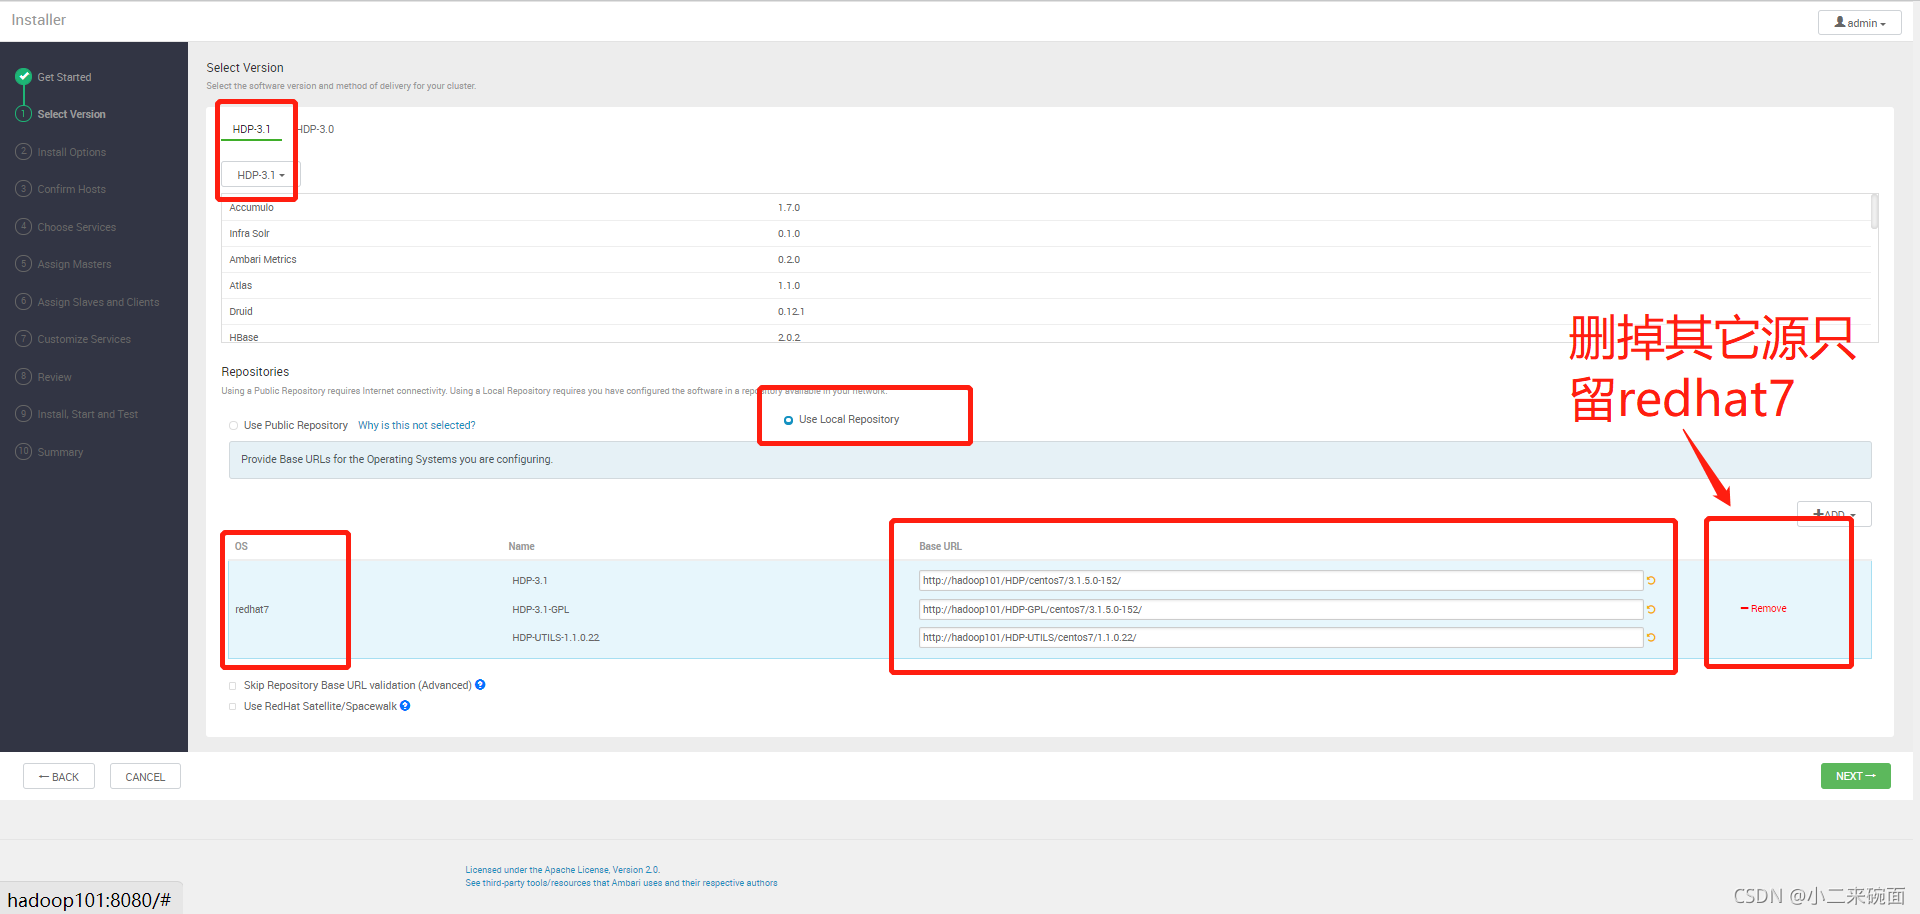
Task: Click the Summary step label
Action: pyautogui.click(x=60, y=452)
